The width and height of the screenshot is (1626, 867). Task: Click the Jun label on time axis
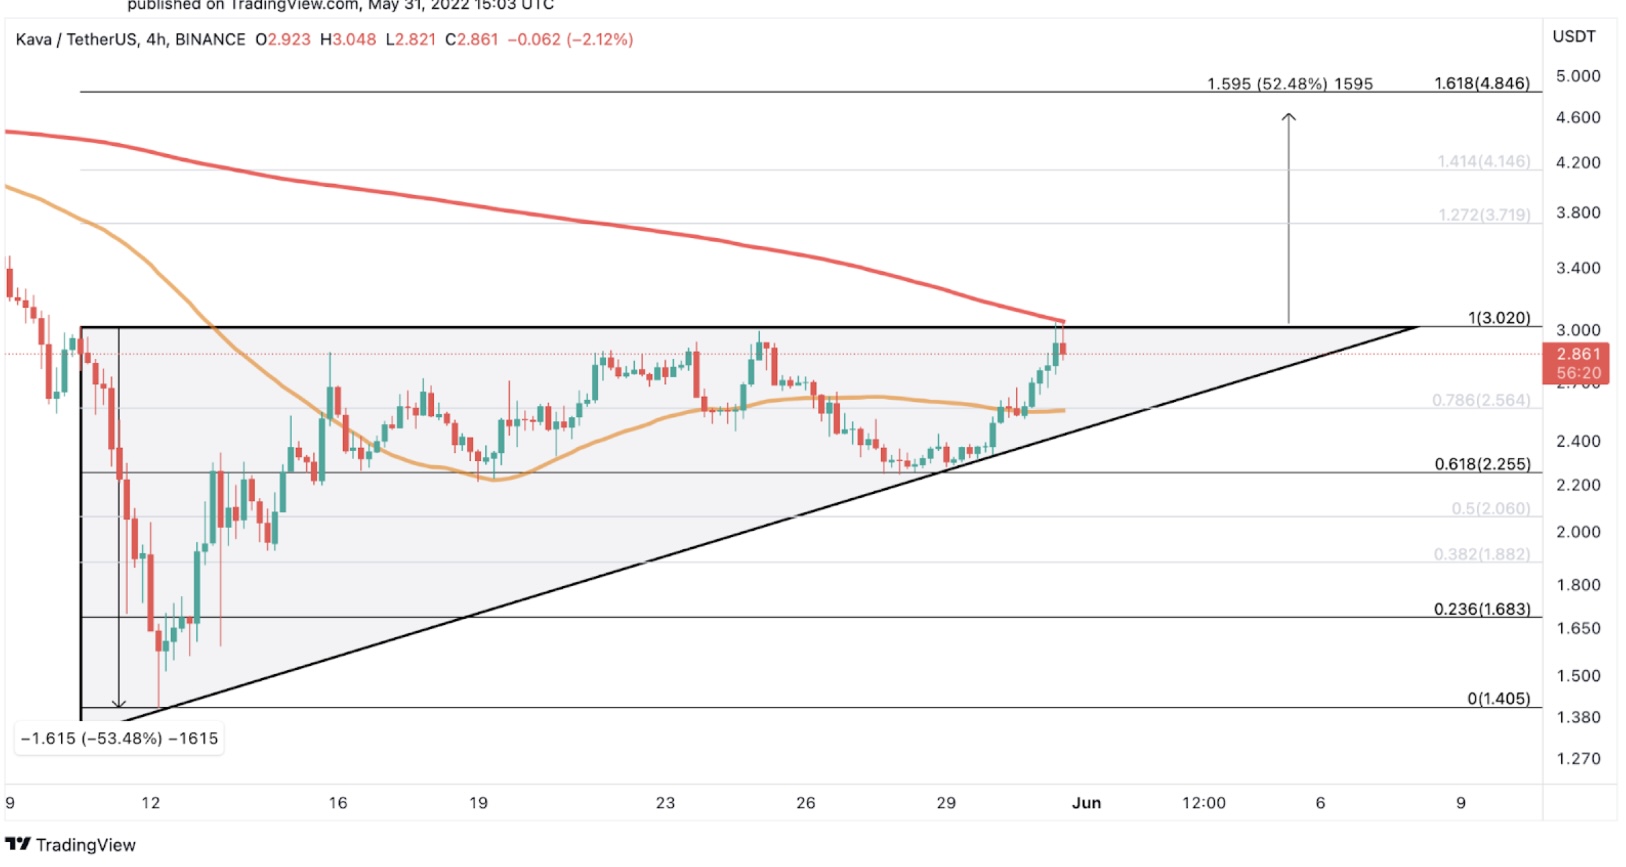pyautogui.click(x=1087, y=803)
